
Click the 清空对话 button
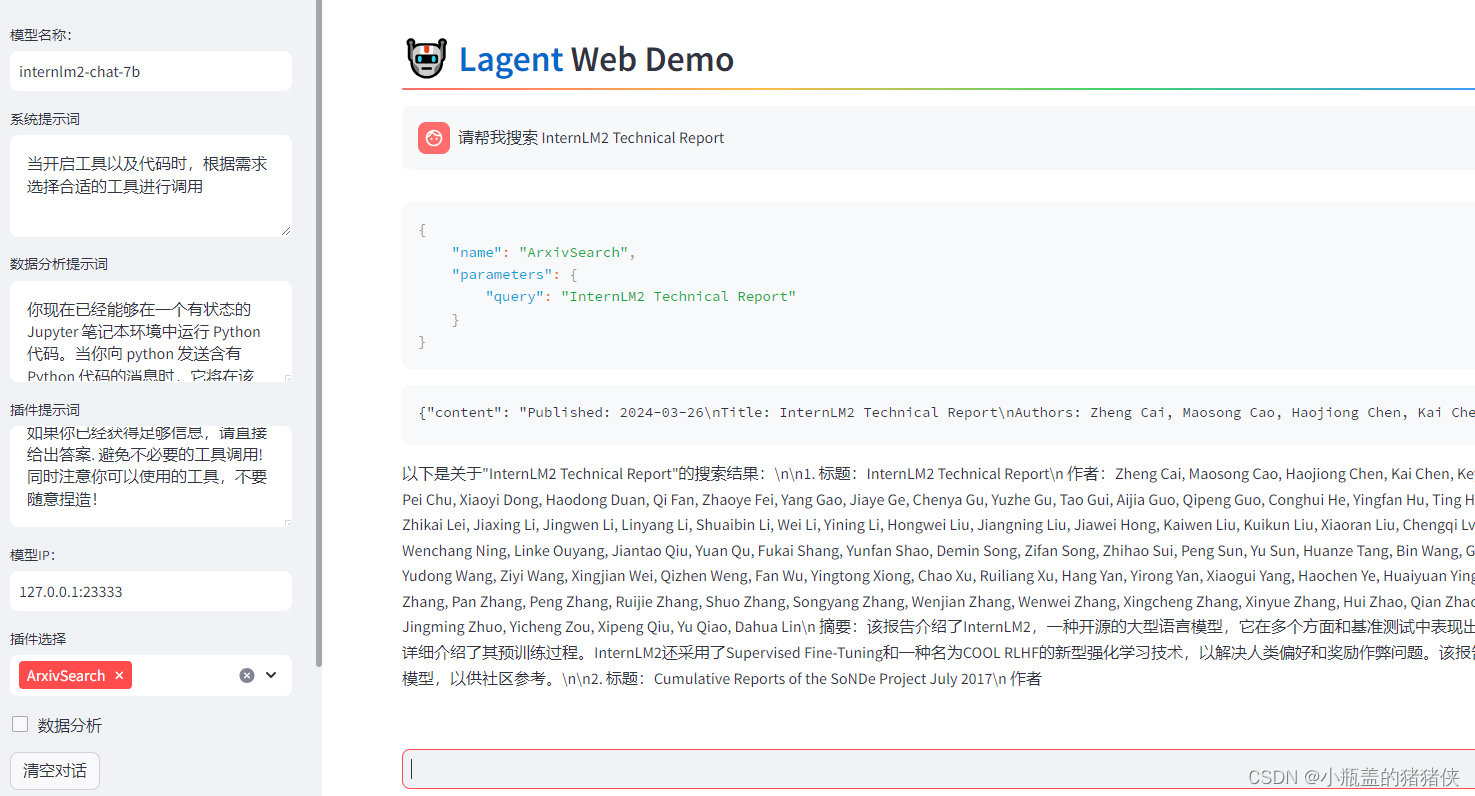pos(55,770)
